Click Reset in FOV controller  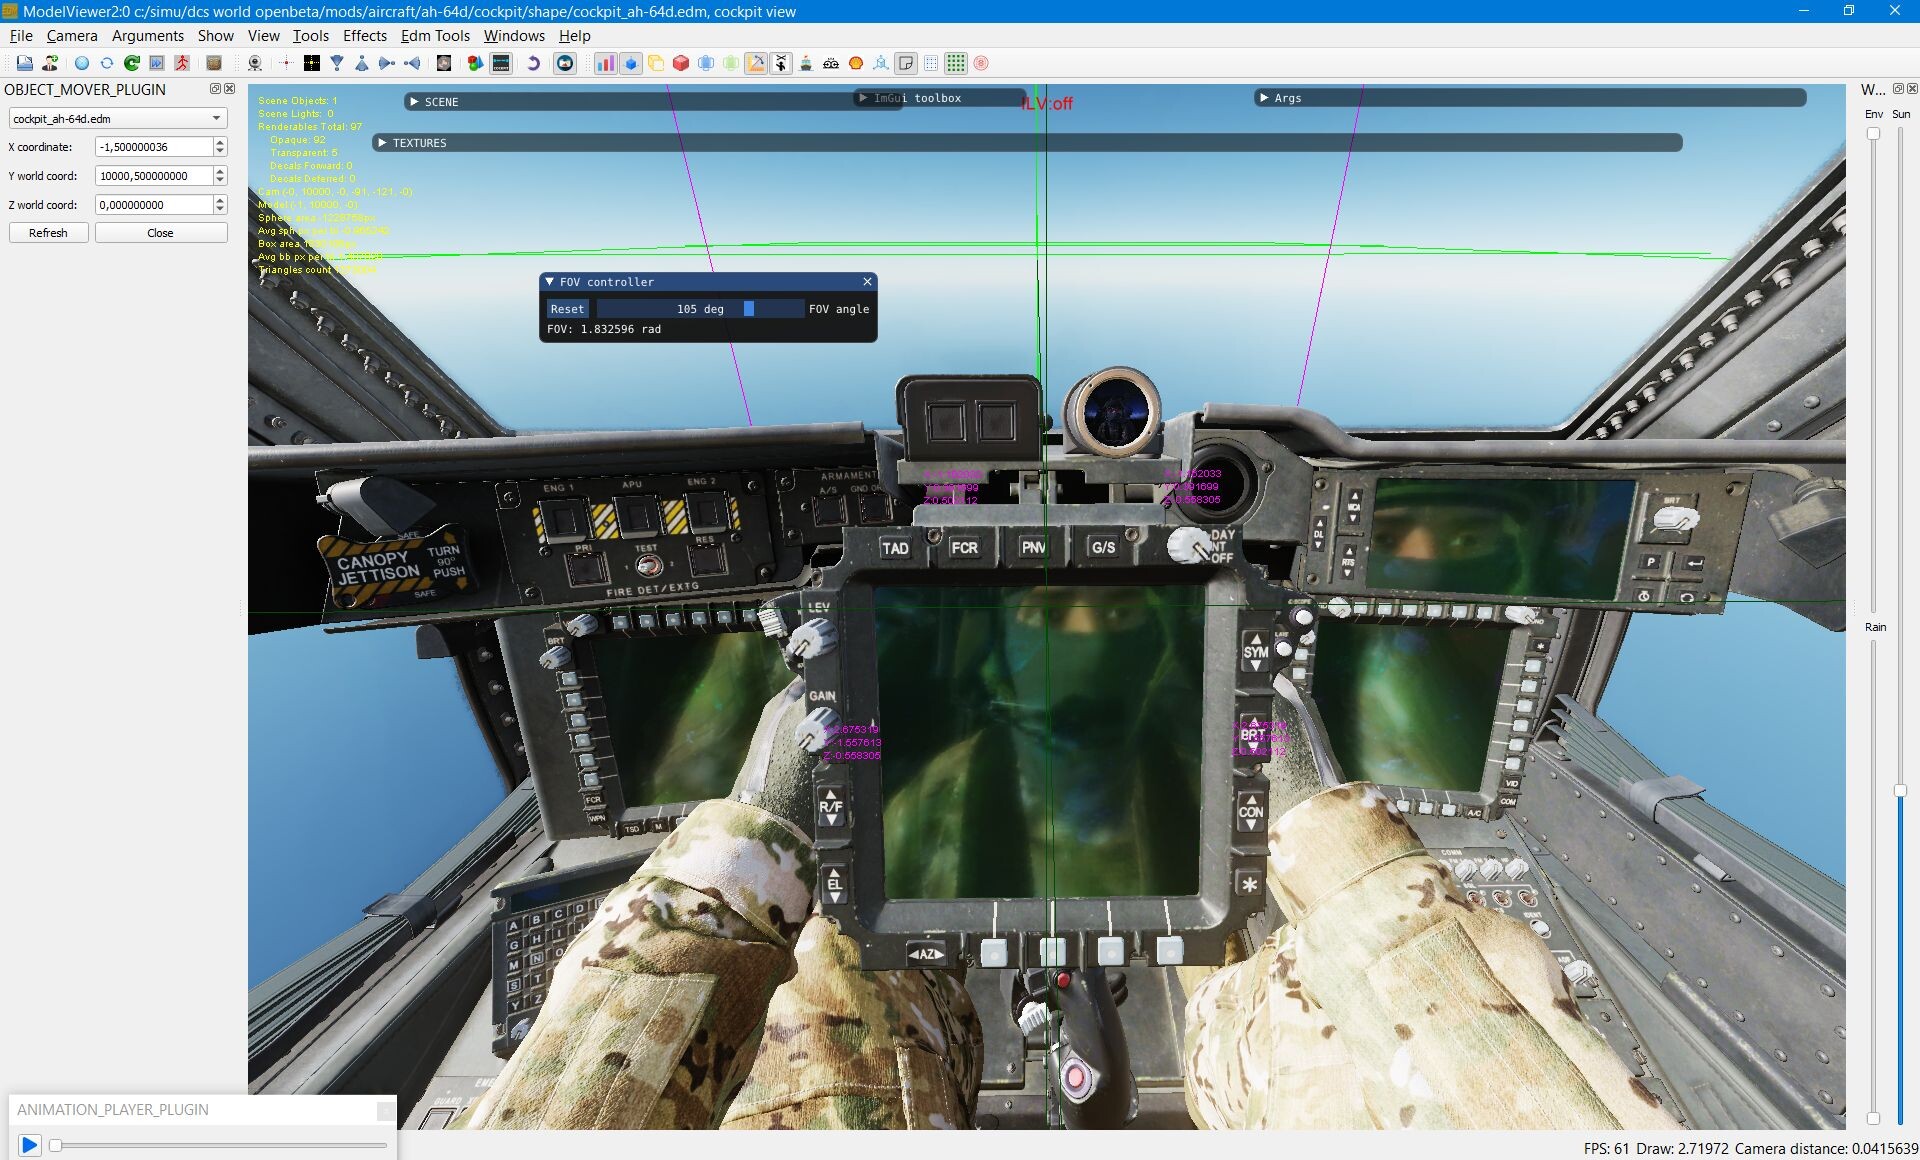pos(567,309)
